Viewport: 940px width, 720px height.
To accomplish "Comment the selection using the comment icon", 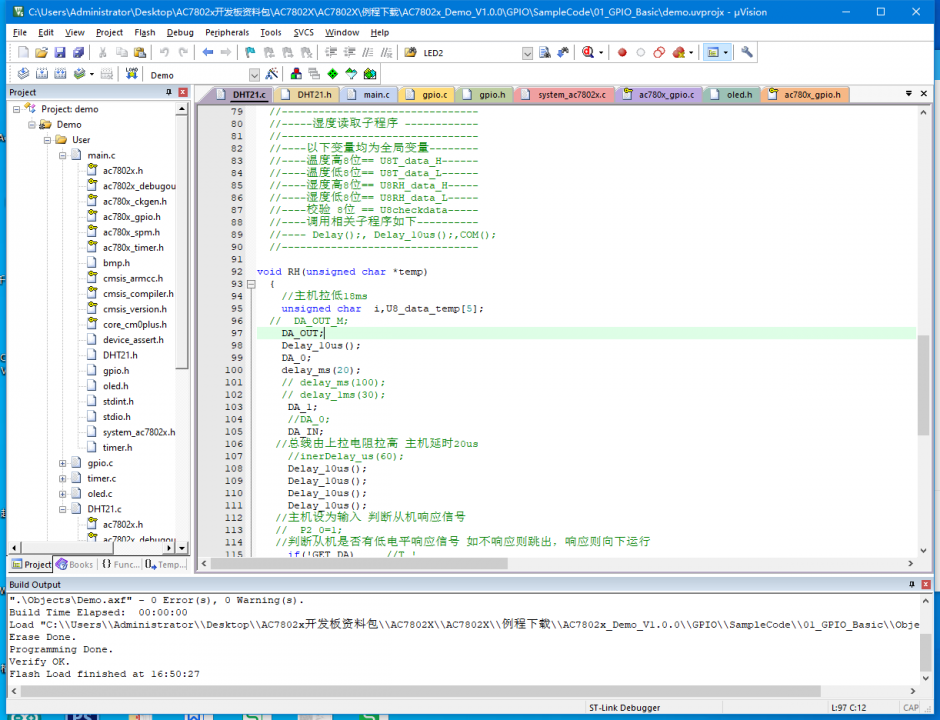I will pos(368,53).
